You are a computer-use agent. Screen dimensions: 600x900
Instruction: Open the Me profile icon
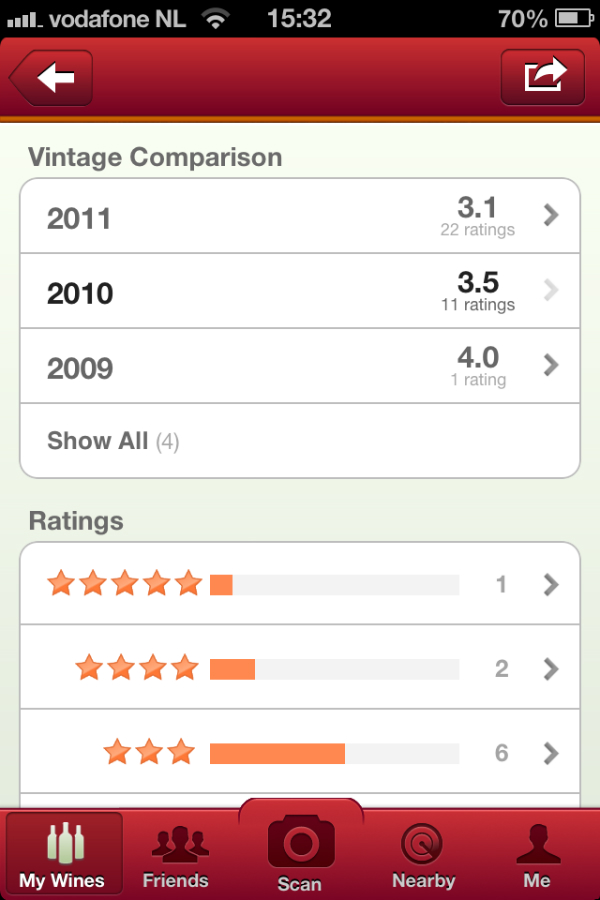[536, 843]
